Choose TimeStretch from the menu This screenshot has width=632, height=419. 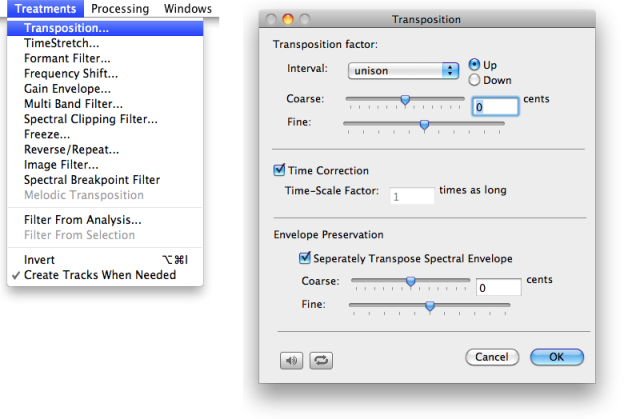(x=62, y=44)
